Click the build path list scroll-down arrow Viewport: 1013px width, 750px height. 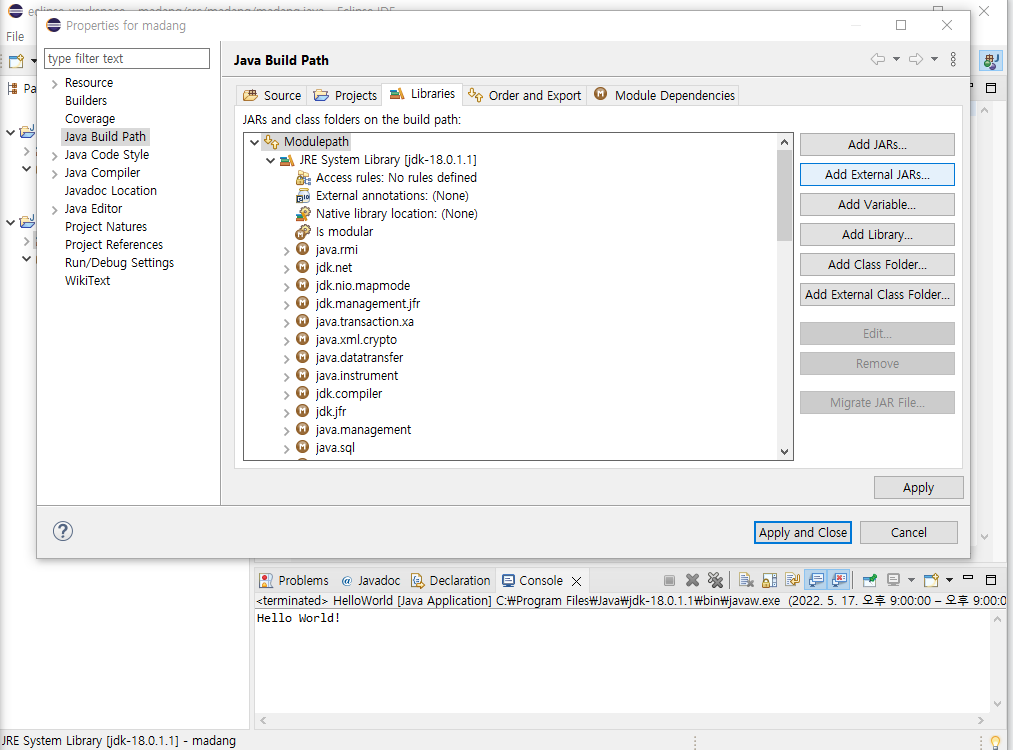tap(784, 452)
